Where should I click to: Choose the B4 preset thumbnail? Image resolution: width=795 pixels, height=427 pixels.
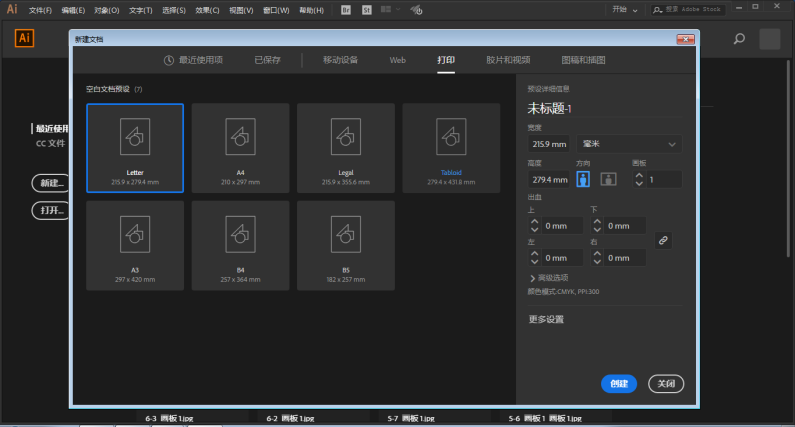coord(240,245)
